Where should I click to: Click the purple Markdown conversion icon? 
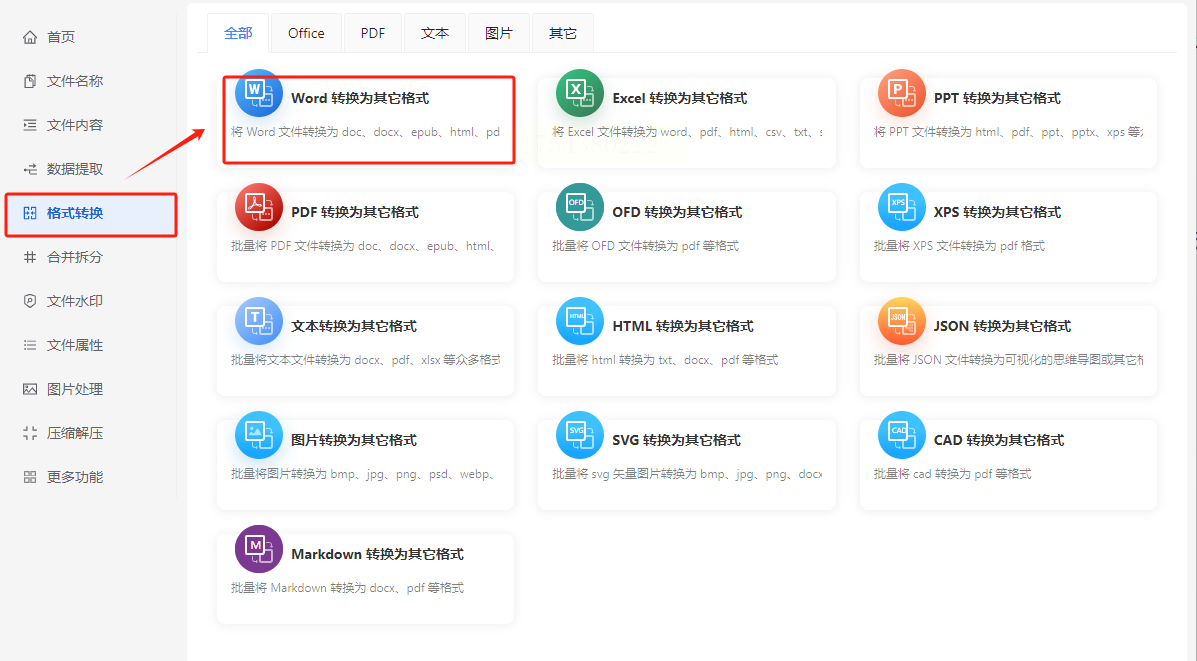pos(259,549)
